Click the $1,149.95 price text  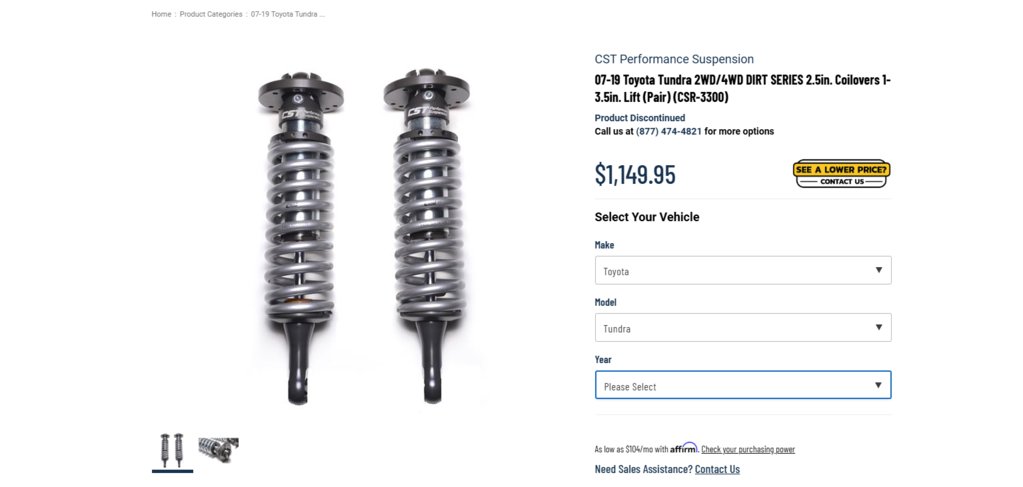(x=635, y=174)
